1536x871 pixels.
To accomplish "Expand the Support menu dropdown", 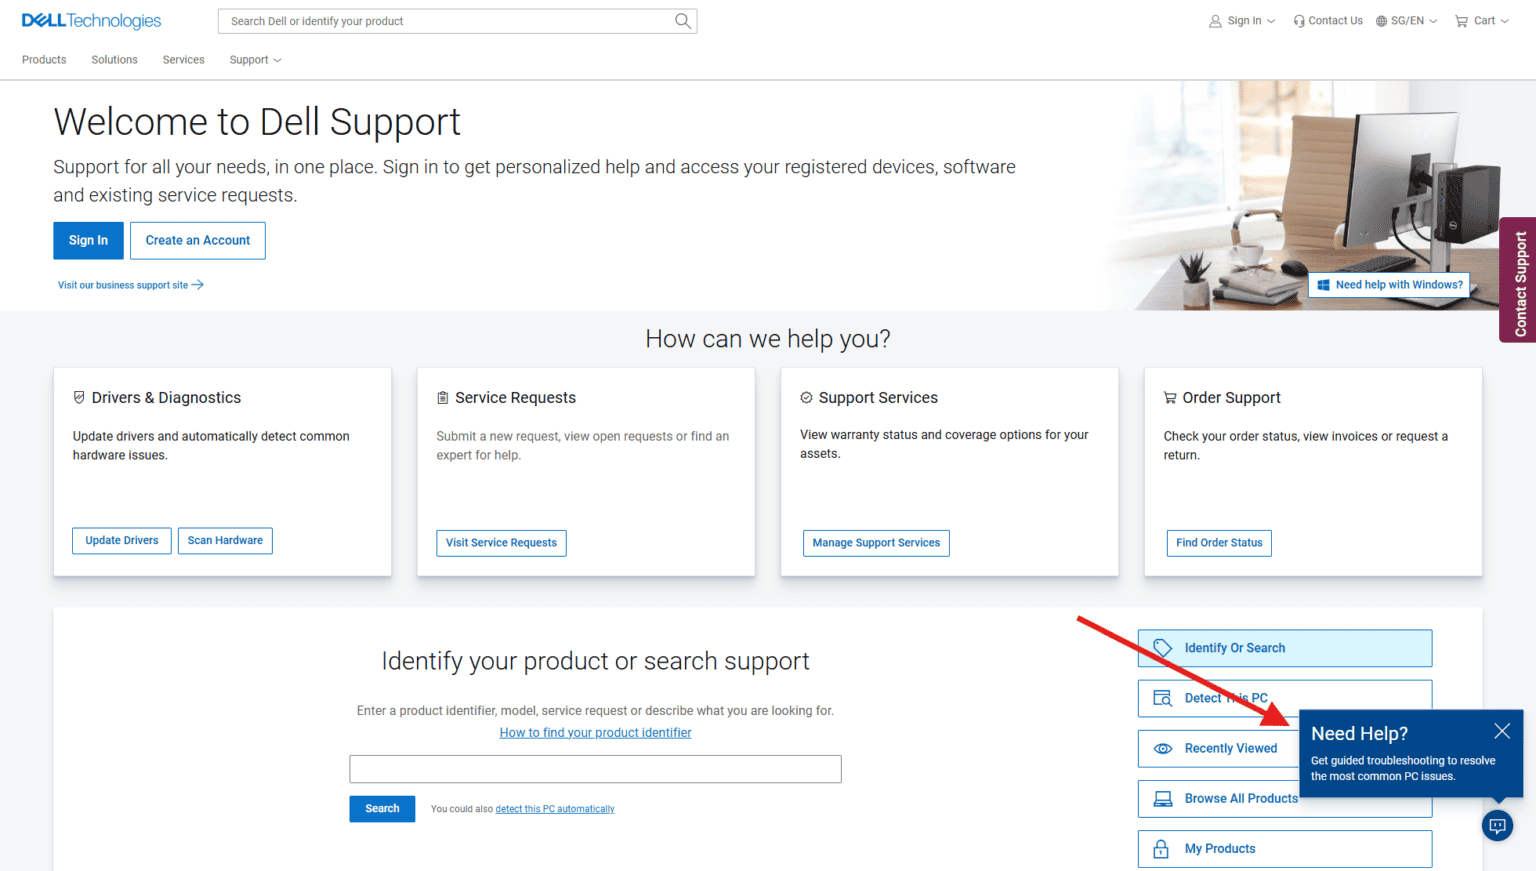I will (x=255, y=59).
